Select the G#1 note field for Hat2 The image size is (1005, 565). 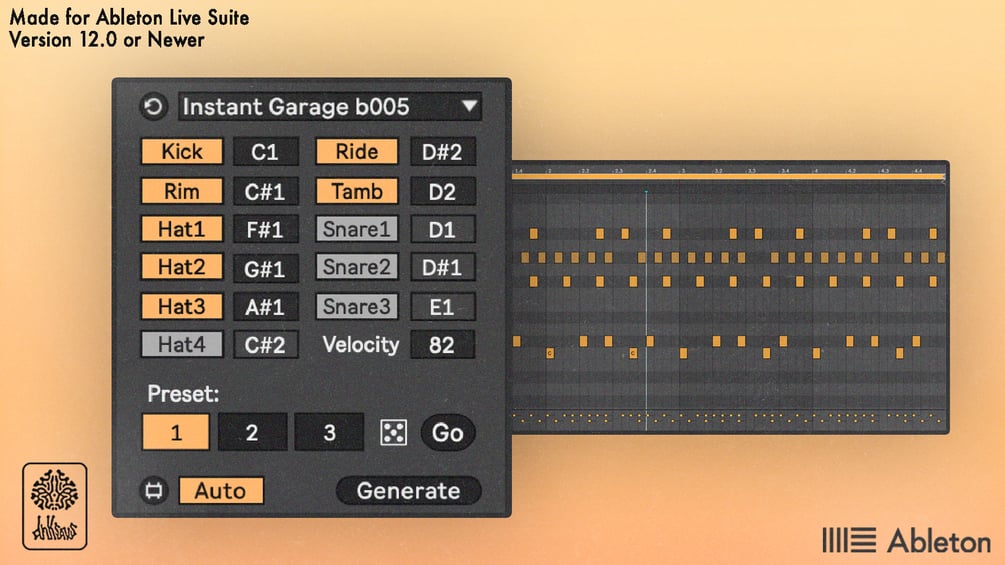(265, 268)
